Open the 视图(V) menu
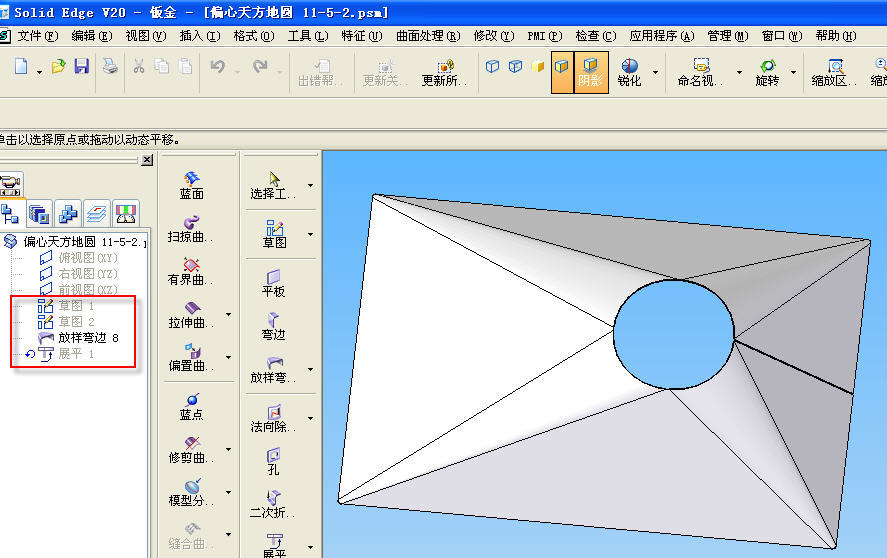Viewport: 887px width, 558px height. 145,36
